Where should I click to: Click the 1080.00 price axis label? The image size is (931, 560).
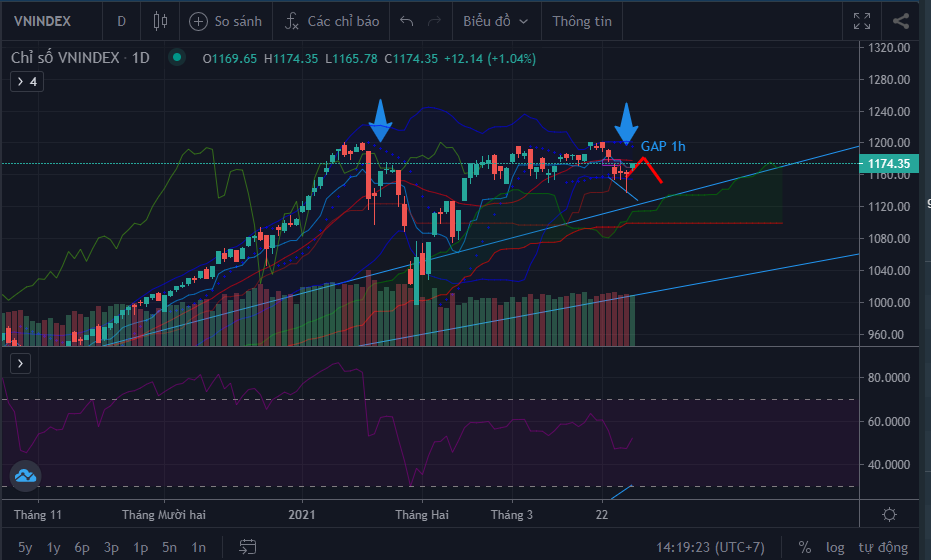889,239
